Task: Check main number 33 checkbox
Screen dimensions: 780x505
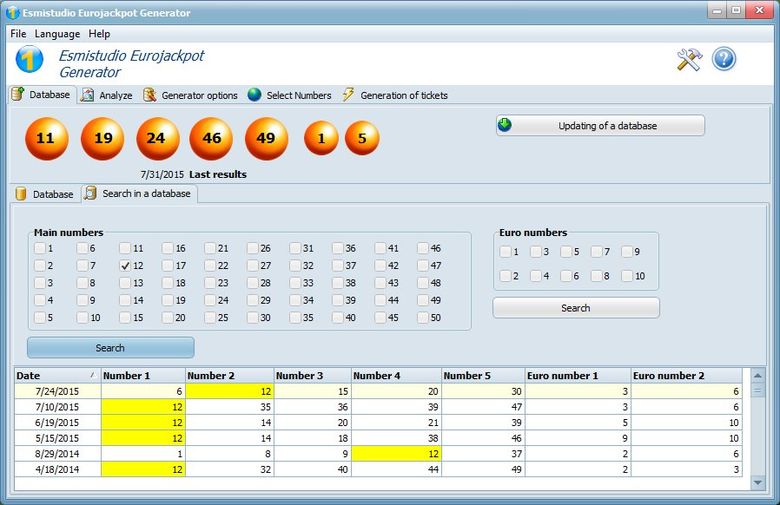Action: coord(295,283)
